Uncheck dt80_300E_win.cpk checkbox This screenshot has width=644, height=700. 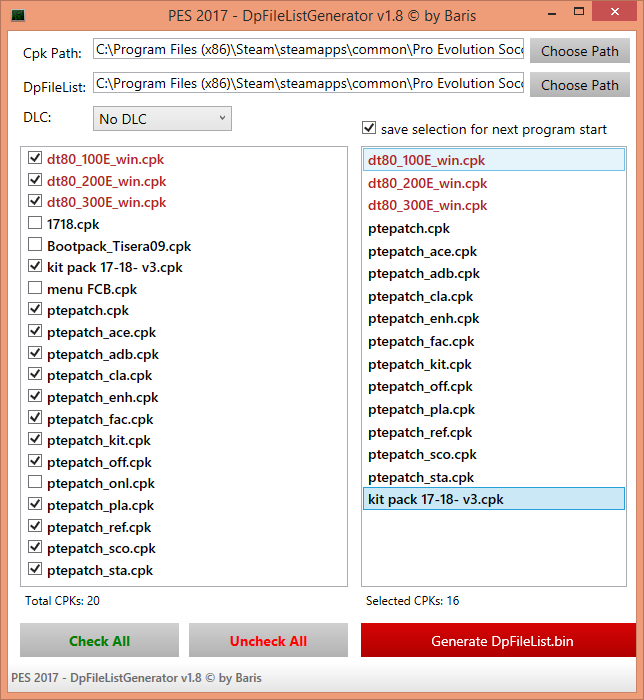pos(35,201)
